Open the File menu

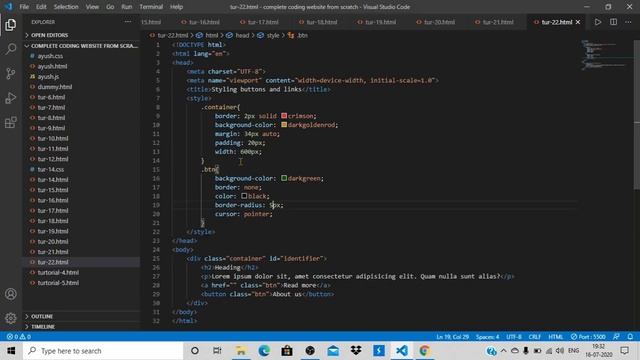click(24, 7)
